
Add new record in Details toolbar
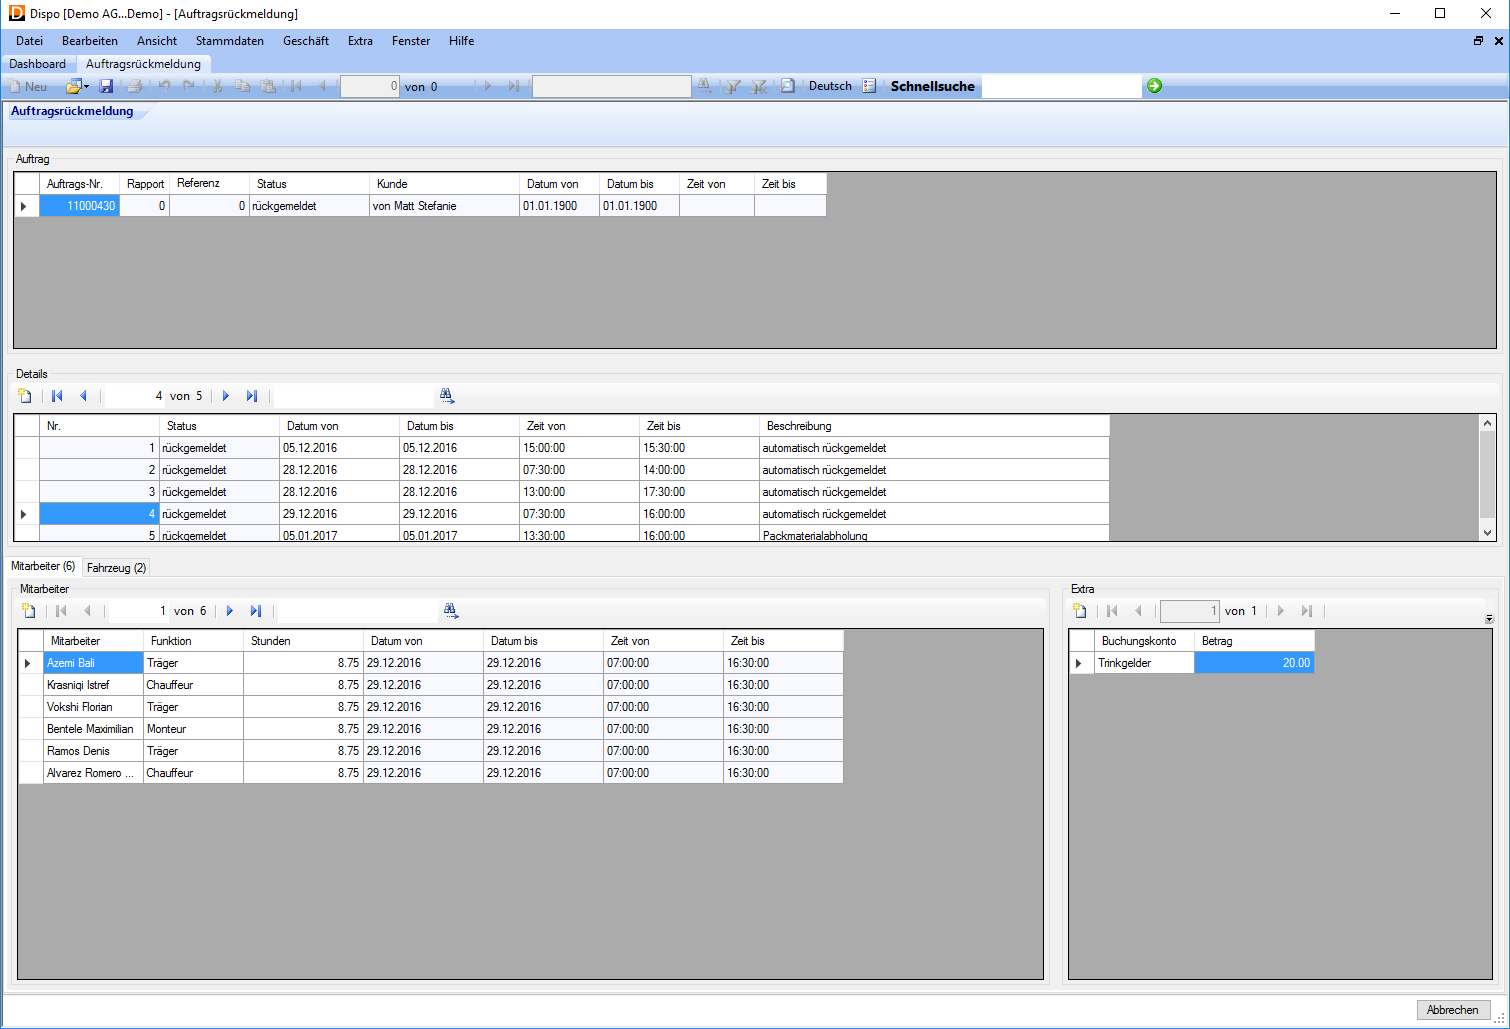[25, 396]
